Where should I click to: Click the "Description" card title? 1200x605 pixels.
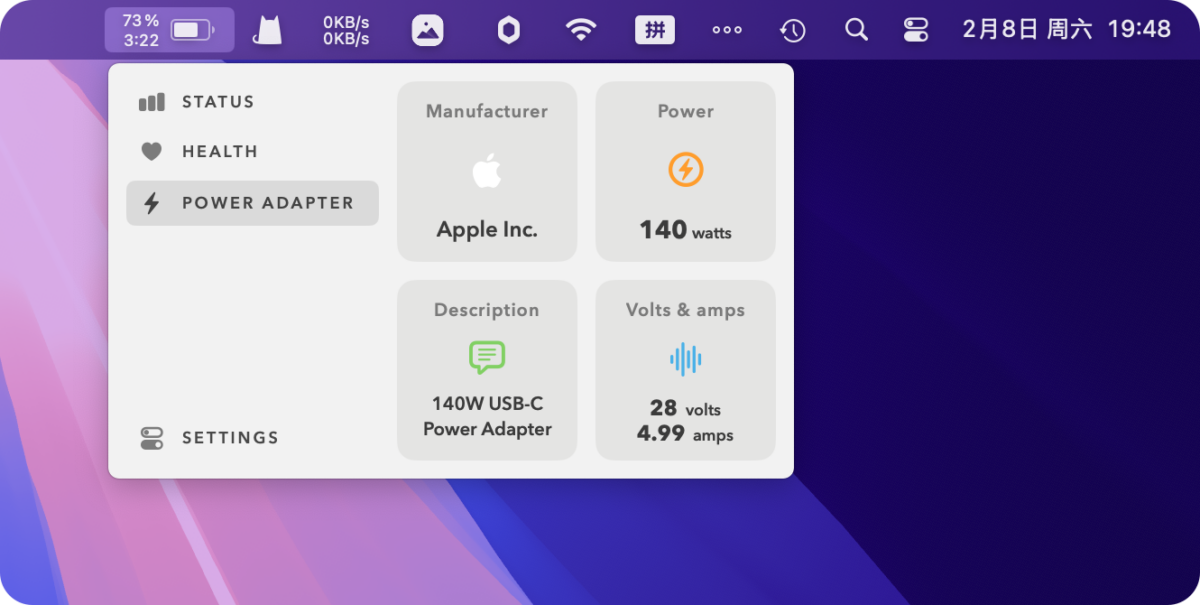pyautogui.click(x=487, y=310)
